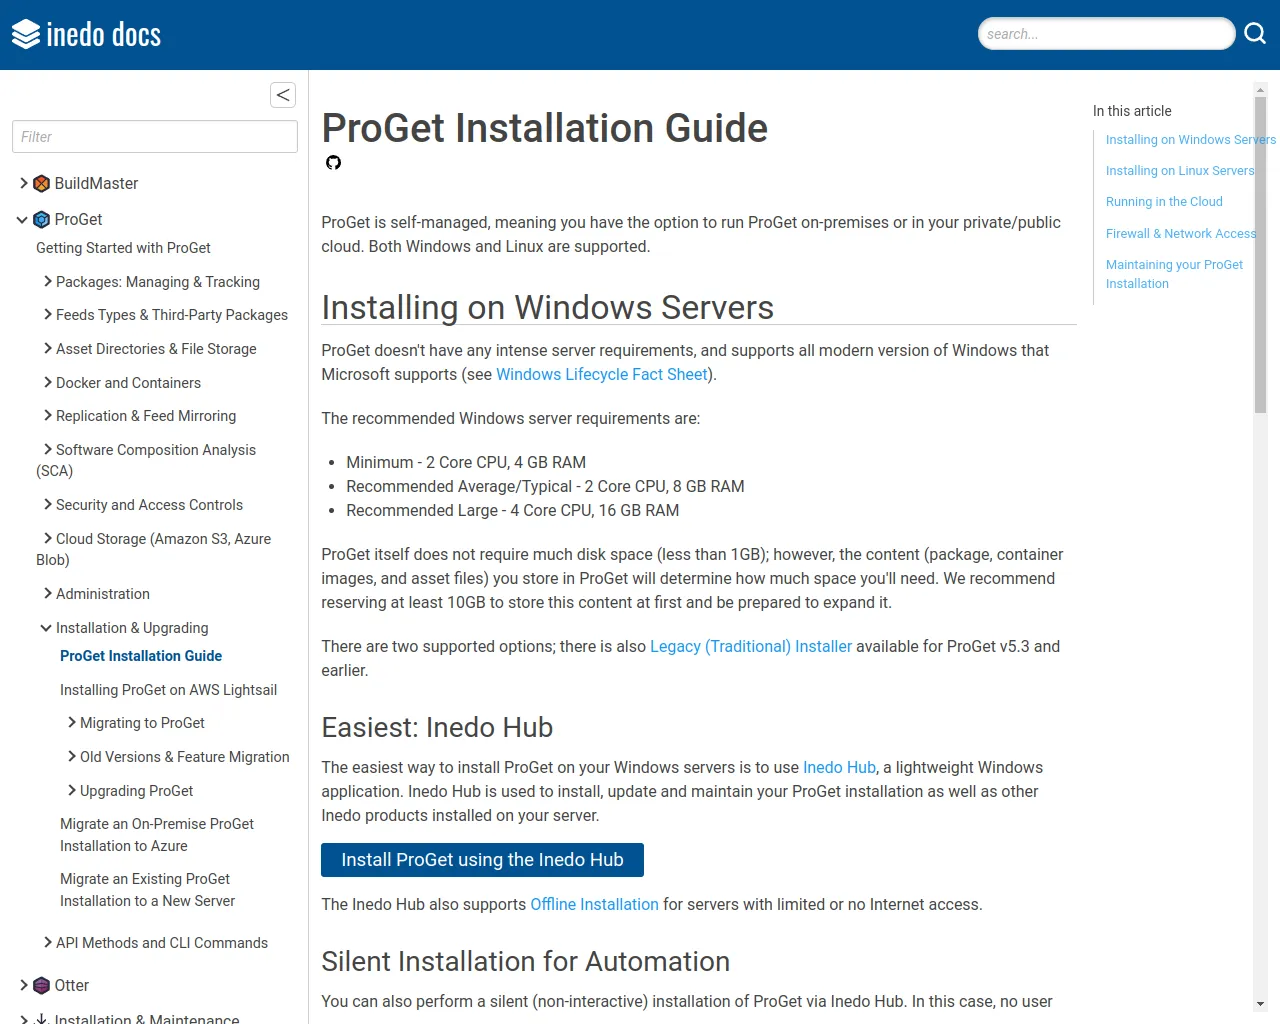Click the search magnifier icon
Screen dimensions: 1280x1024
point(1255,34)
